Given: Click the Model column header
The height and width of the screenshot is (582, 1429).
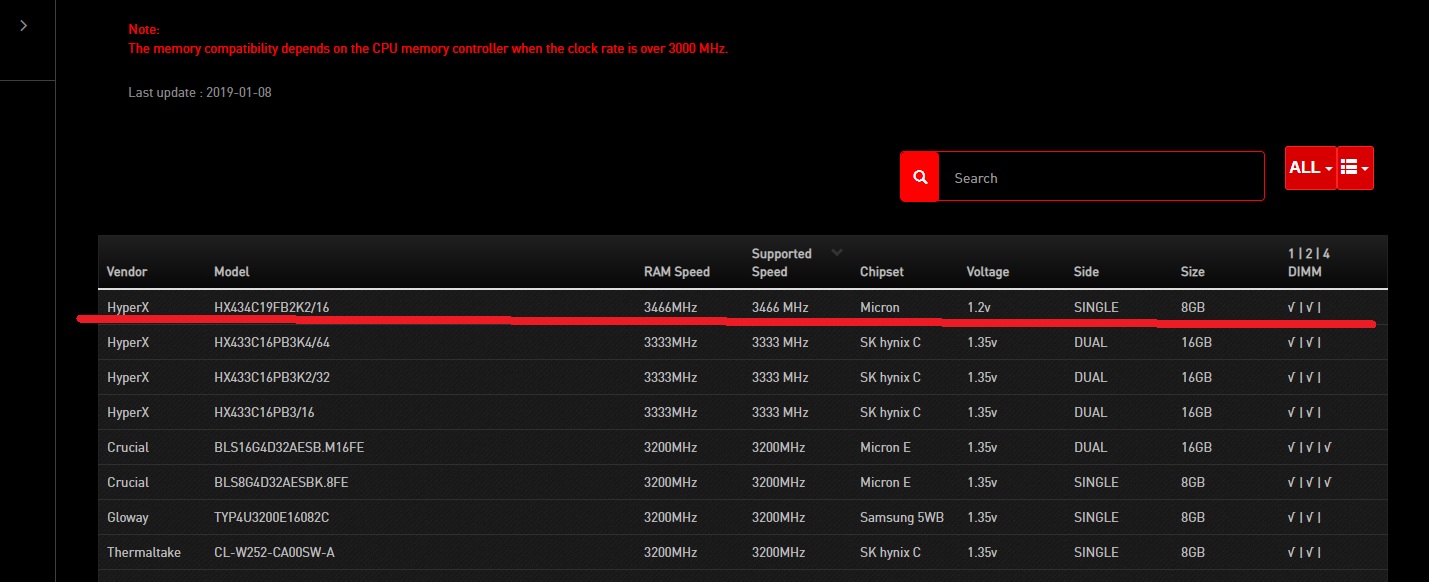Looking at the screenshot, I should pyautogui.click(x=232, y=272).
